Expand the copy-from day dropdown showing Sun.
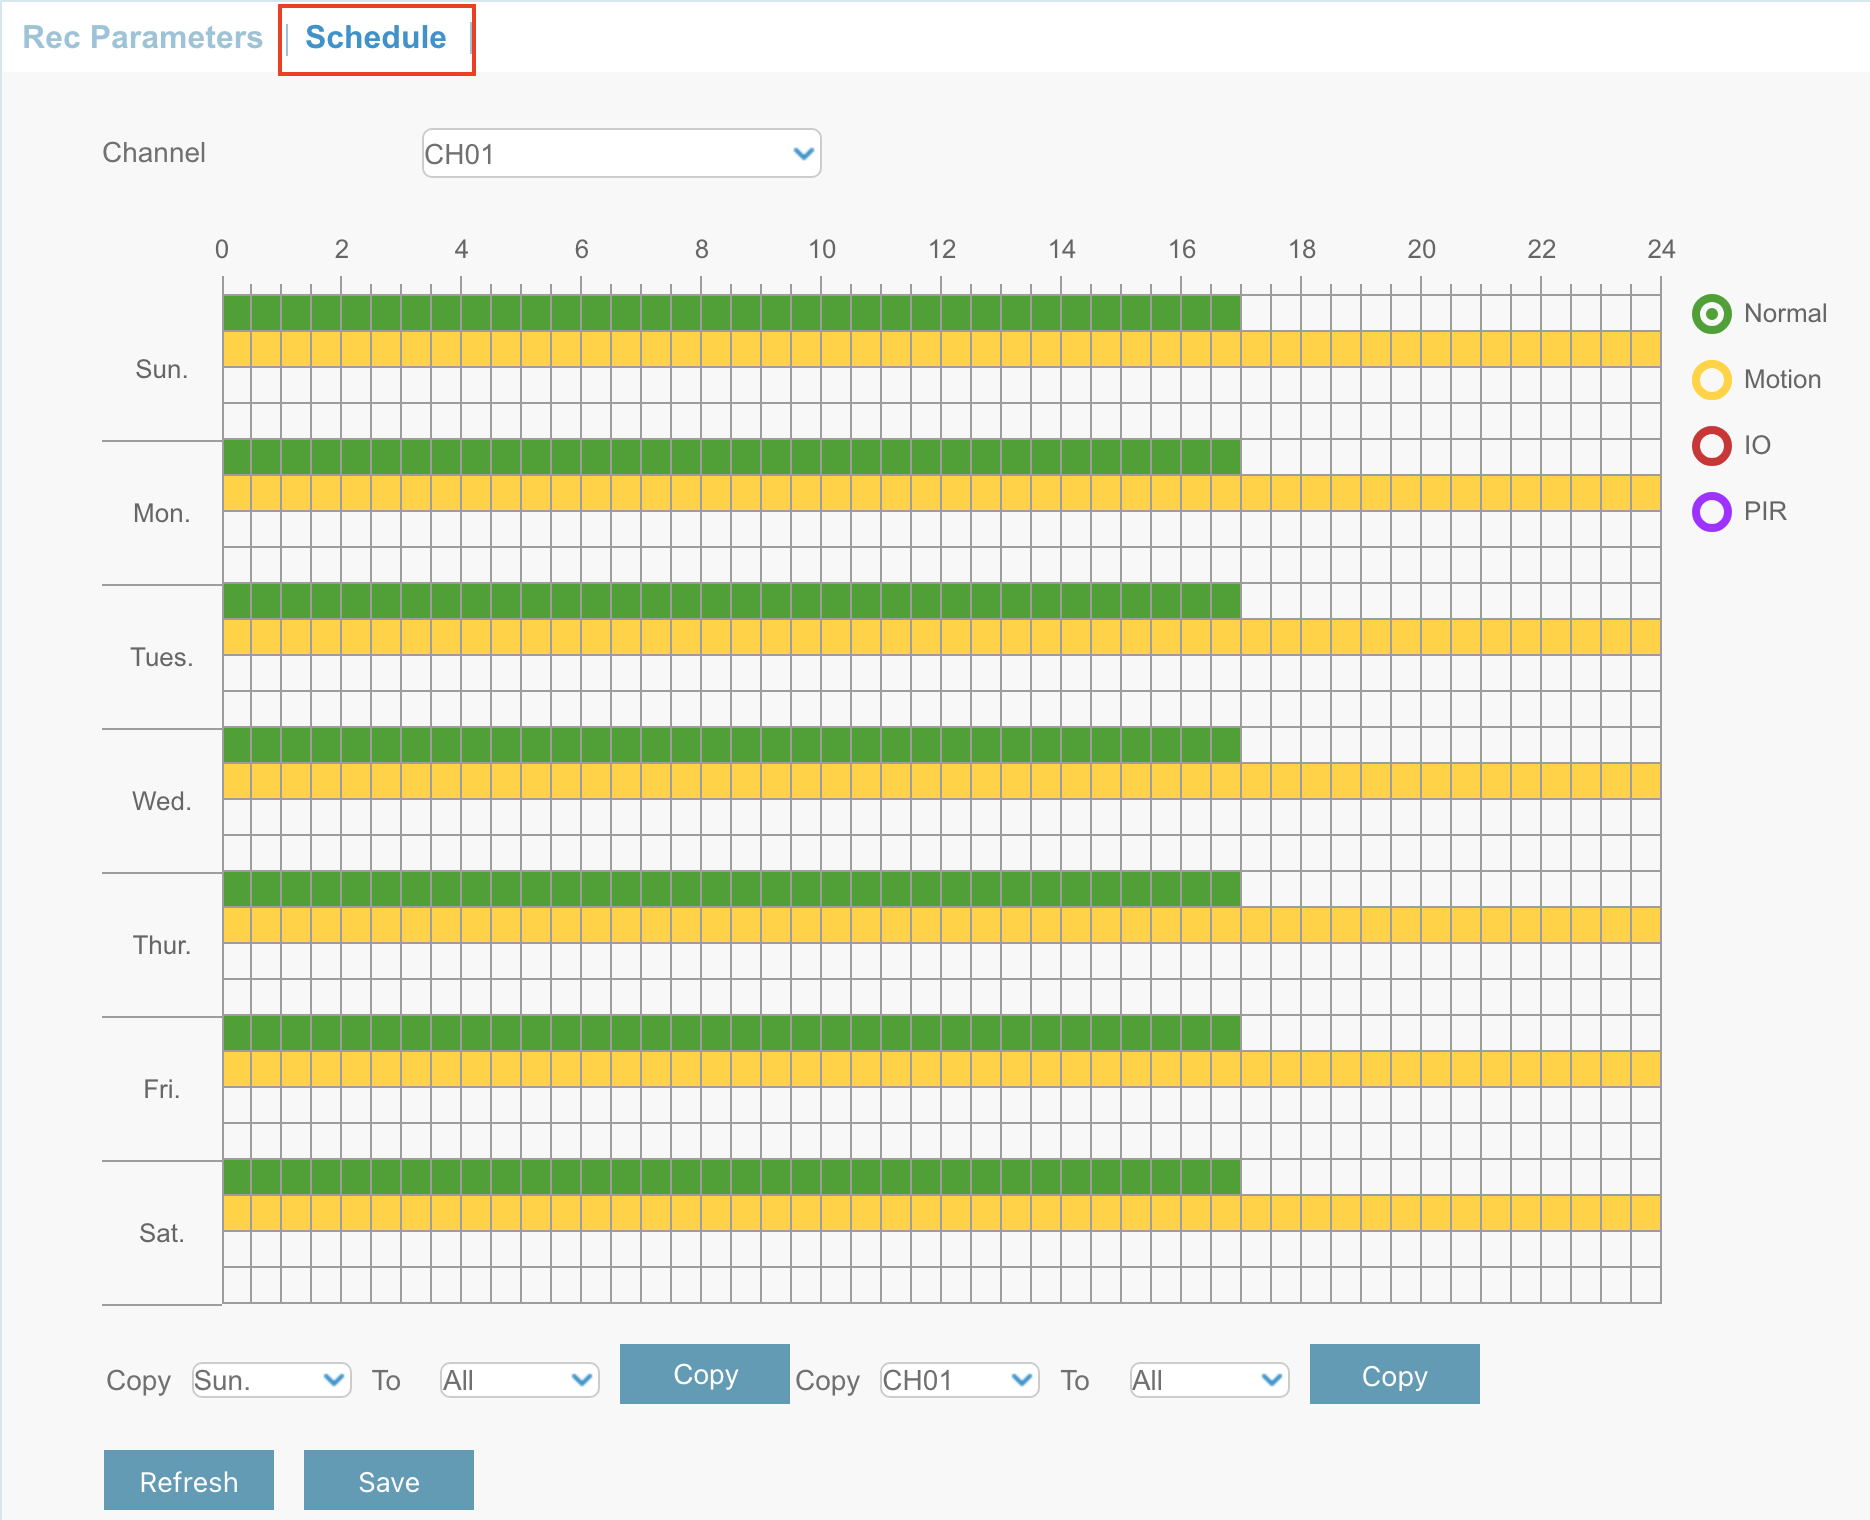The width and height of the screenshot is (1870, 1520). coord(271,1380)
